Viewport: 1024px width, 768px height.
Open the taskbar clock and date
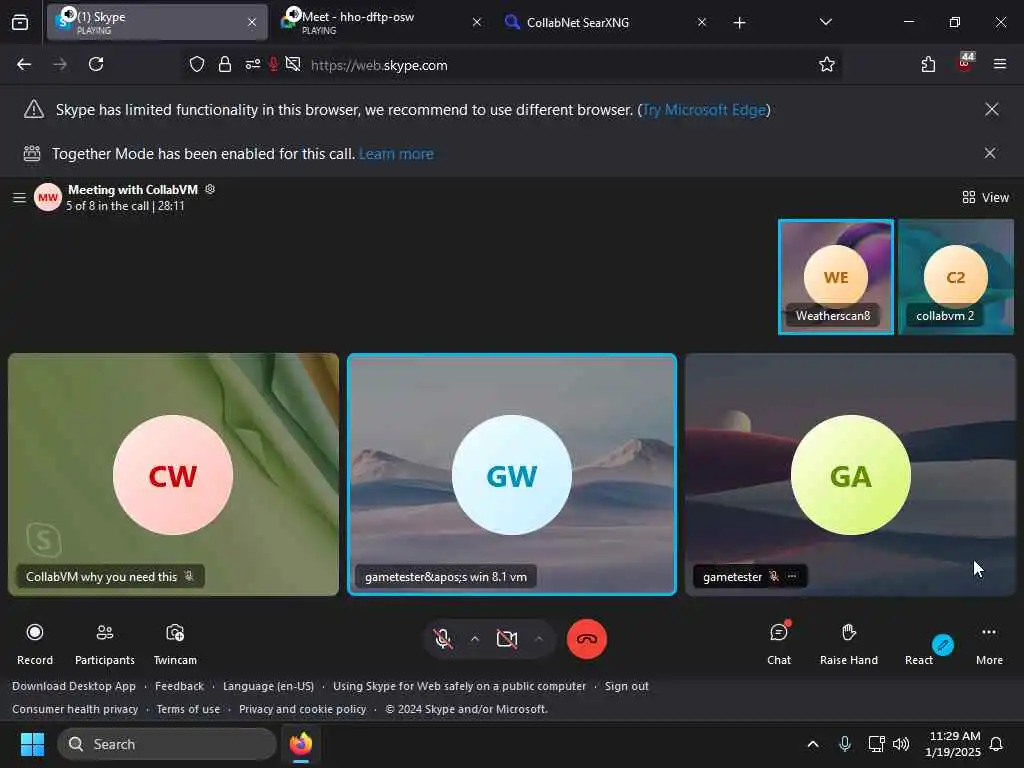(953, 744)
